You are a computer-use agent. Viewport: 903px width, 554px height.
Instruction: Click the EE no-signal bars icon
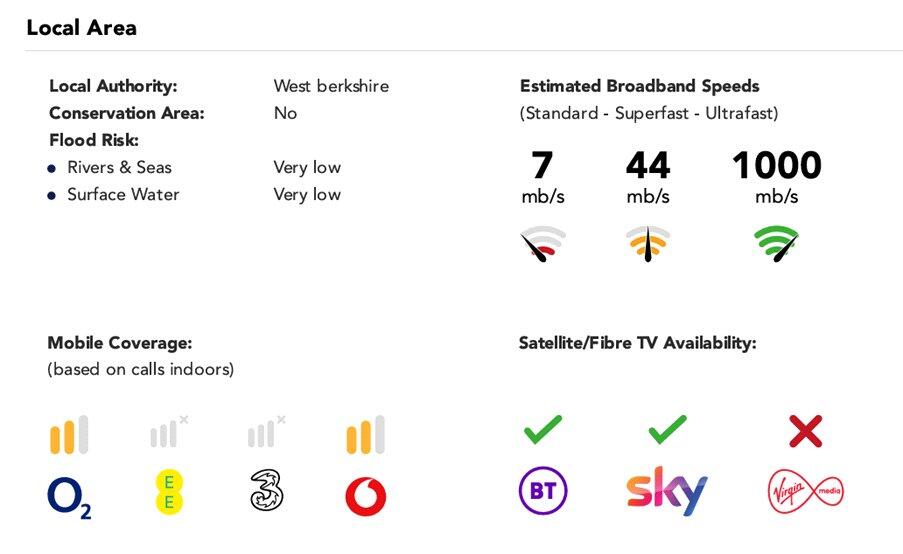tap(168, 433)
